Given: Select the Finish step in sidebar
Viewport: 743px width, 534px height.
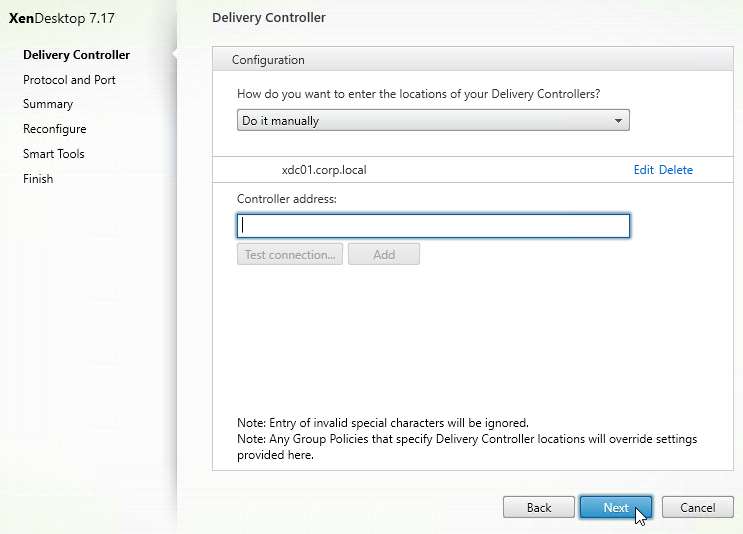Looking at the screenshot, I should point(38,179).
